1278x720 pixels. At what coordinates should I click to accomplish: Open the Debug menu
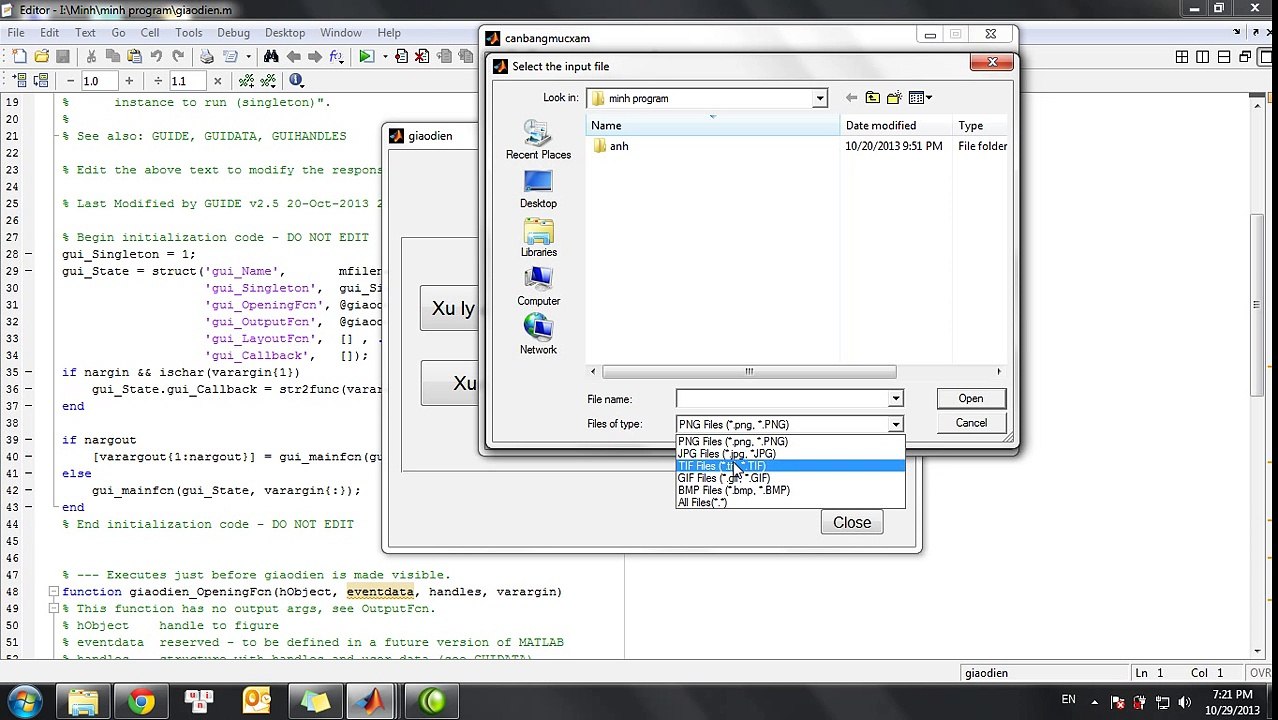pos(233,33)
